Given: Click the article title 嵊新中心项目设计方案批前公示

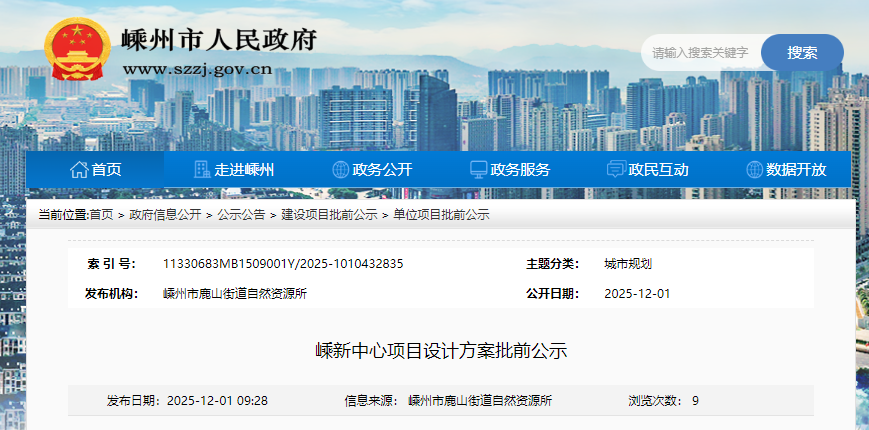Looking at the screenshot, I should [441, 351].
